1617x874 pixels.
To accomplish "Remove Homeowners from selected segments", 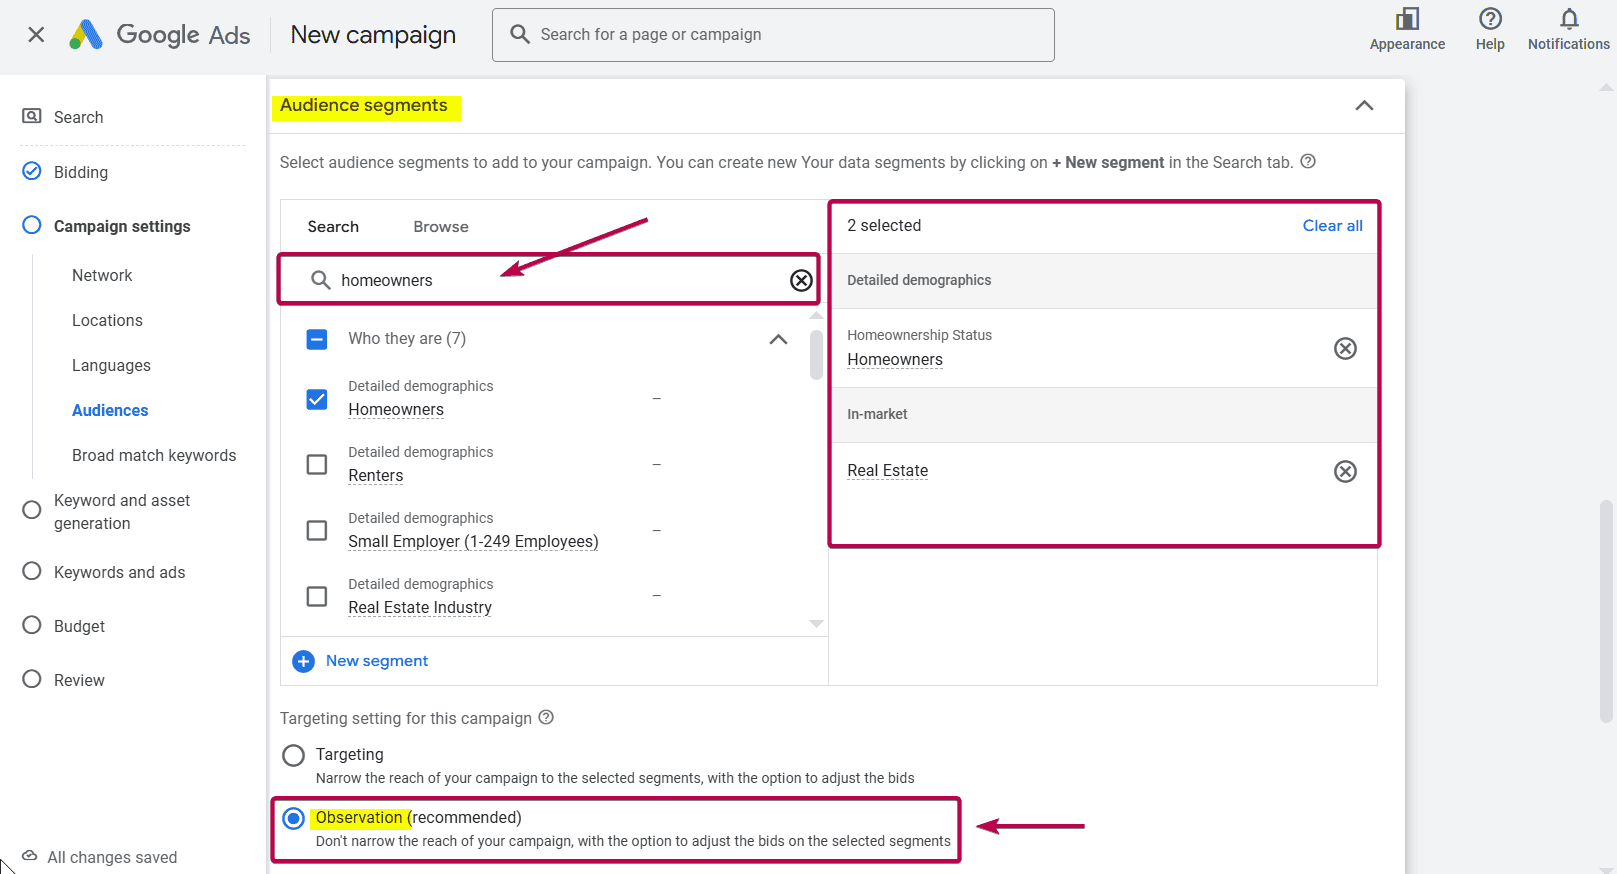I will pyautogui.click(x=1345, y=348).
